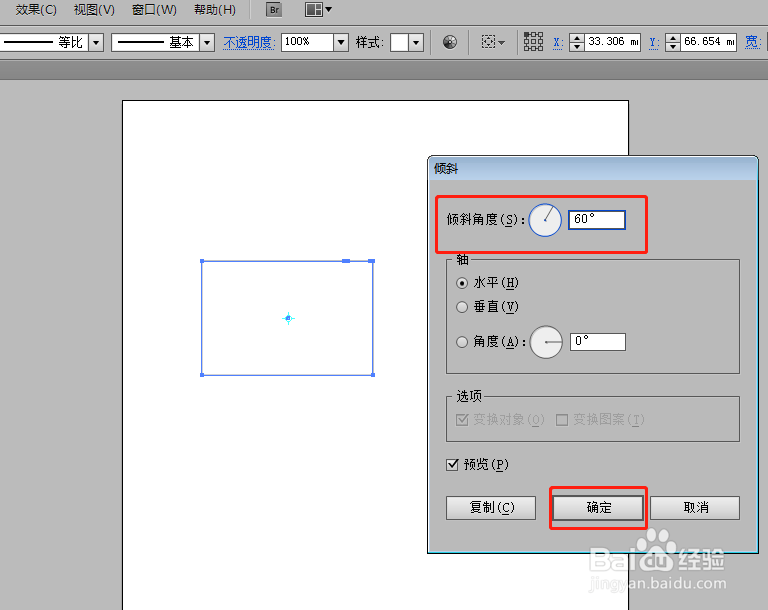Image resolution: width=768 pixels, height=610 pixels.
Task: Expand the 基本 brush definition dropdown
Action: click(207, 43)
